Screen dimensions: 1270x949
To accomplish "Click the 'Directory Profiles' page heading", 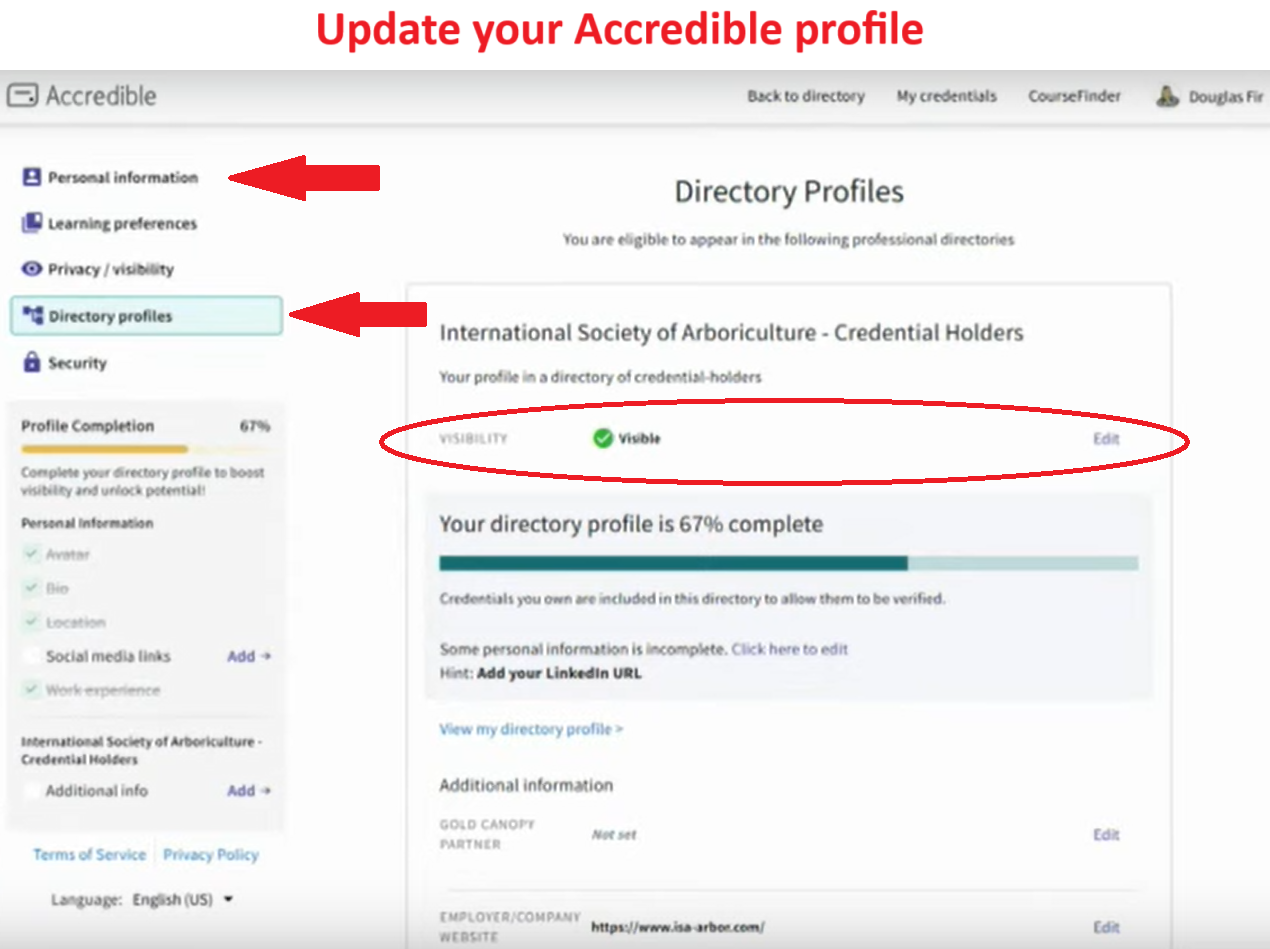I will point(789,192).
